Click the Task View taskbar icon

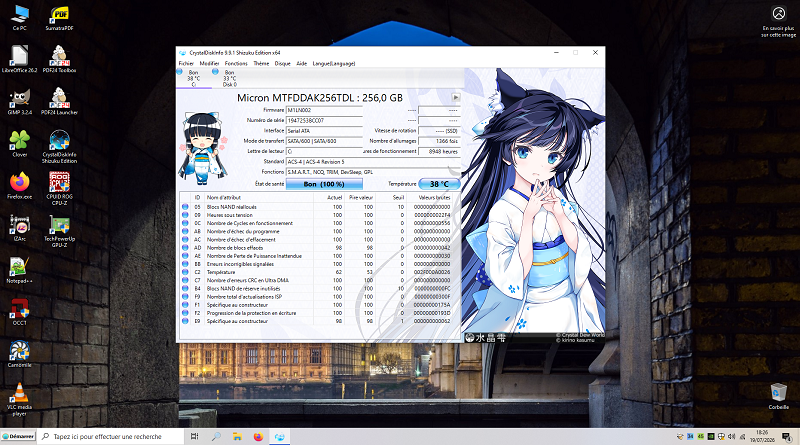[194, 436]
